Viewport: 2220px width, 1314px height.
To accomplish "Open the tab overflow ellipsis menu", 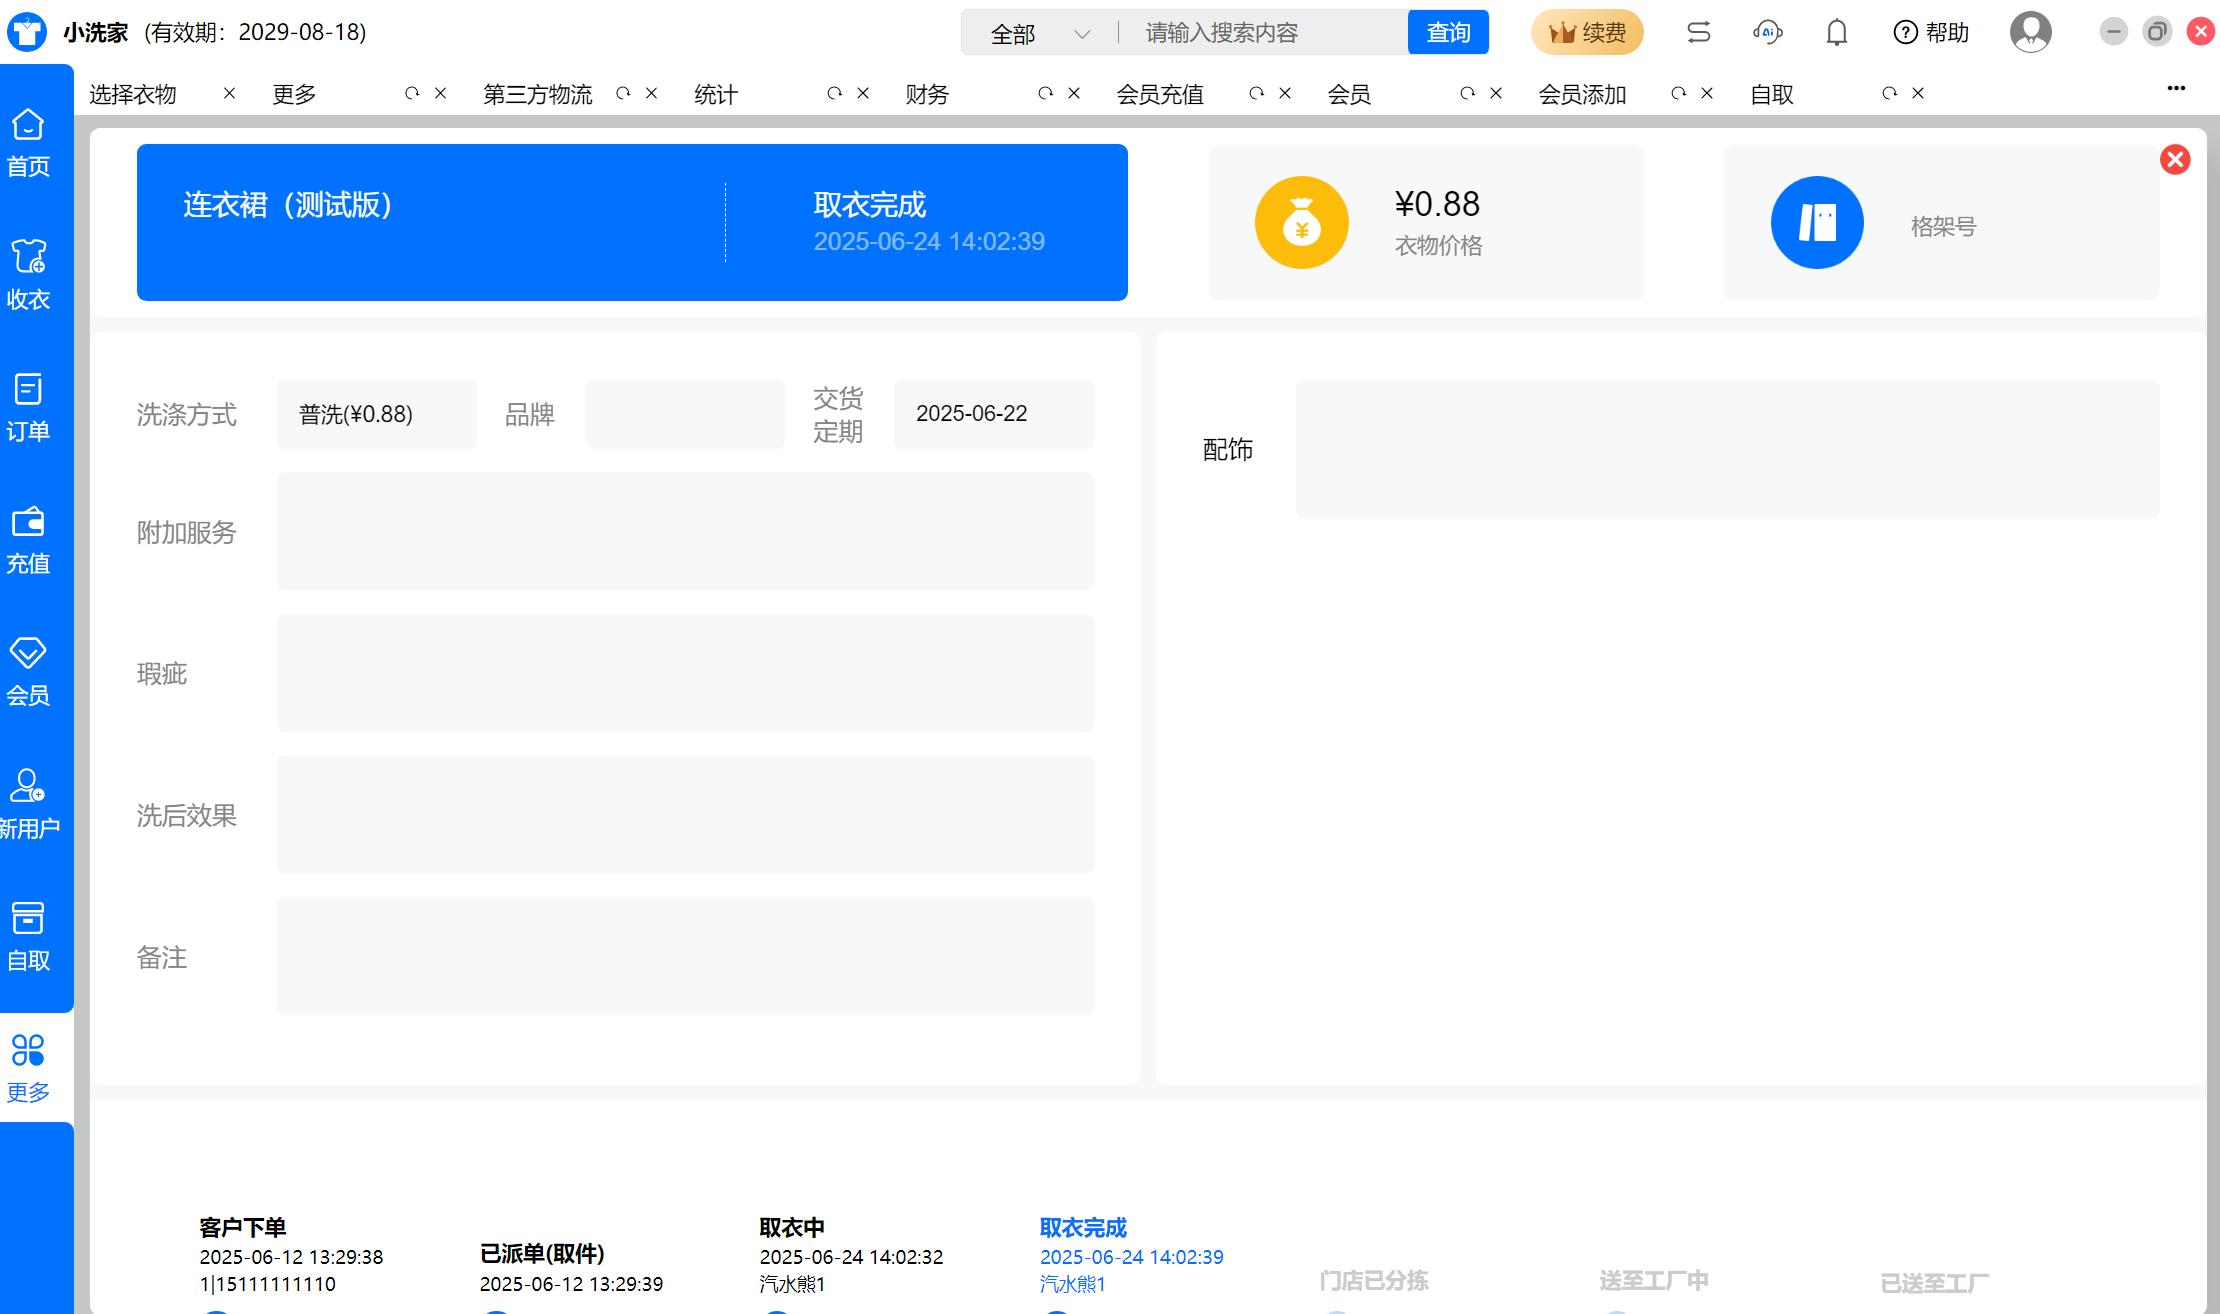I will point(2175,88).
